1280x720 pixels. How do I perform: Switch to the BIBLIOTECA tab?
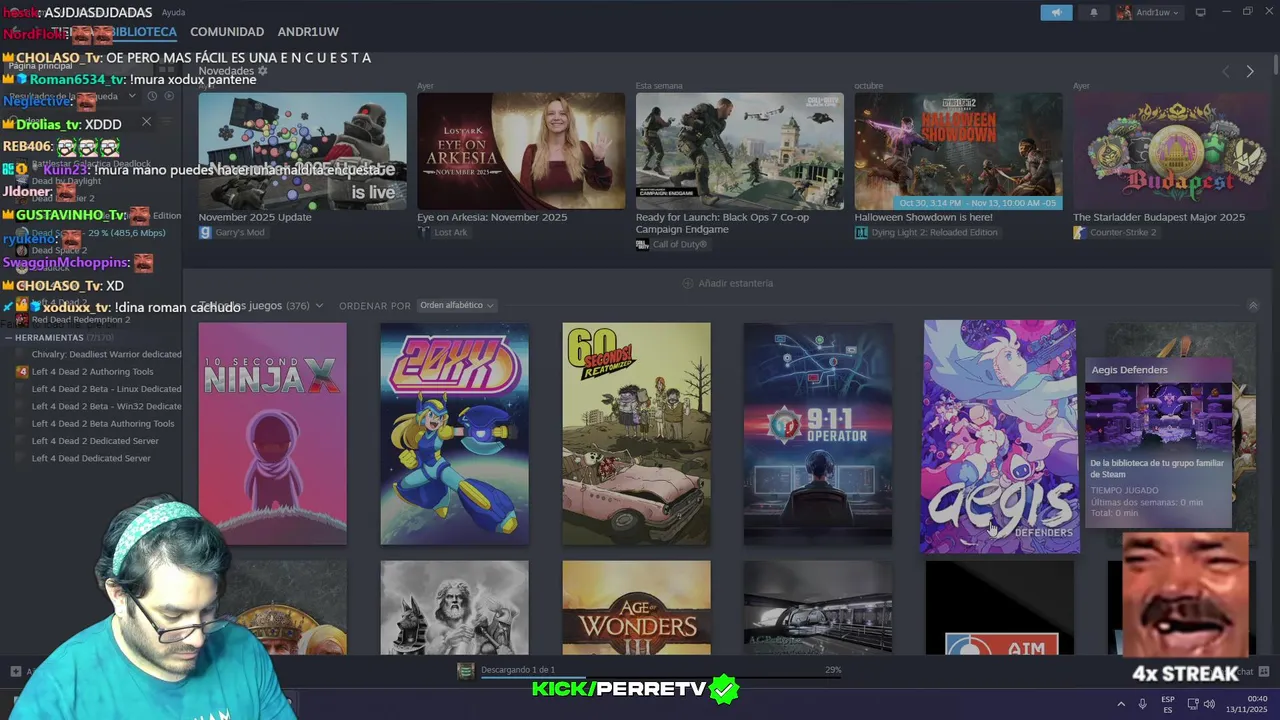tap(143, 32)
